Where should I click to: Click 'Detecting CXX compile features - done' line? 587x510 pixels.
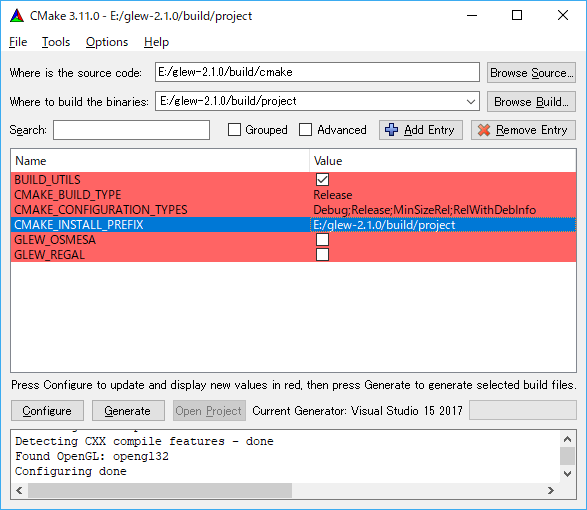point(144,441)
